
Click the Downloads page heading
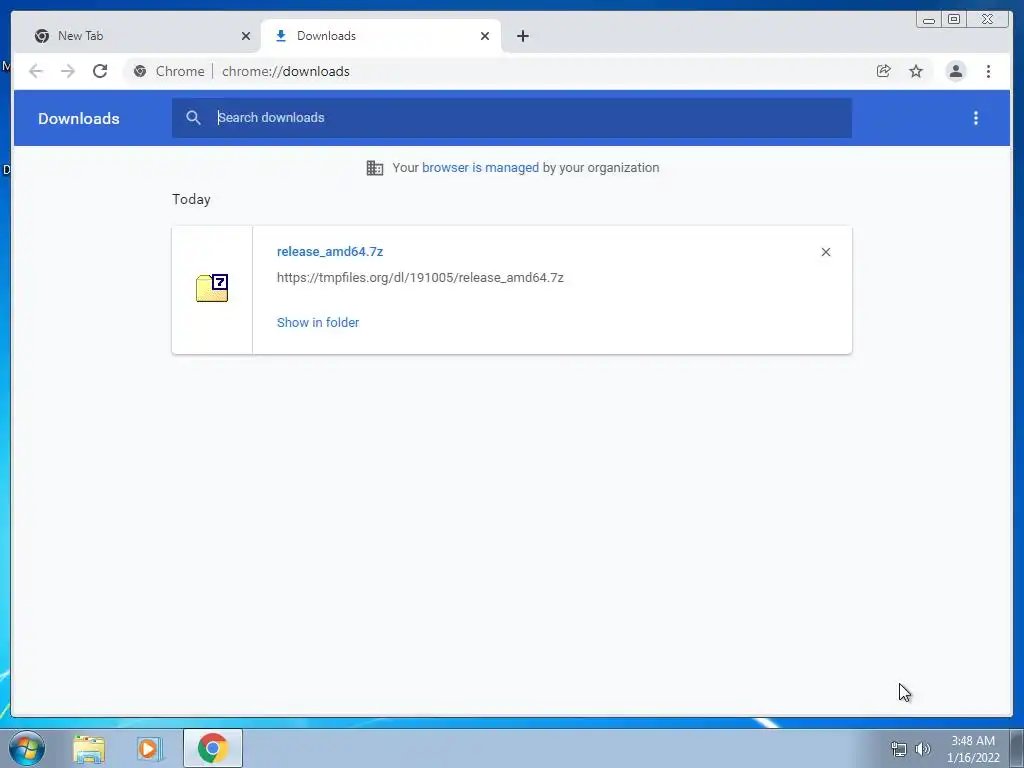[x=78, y=118]
